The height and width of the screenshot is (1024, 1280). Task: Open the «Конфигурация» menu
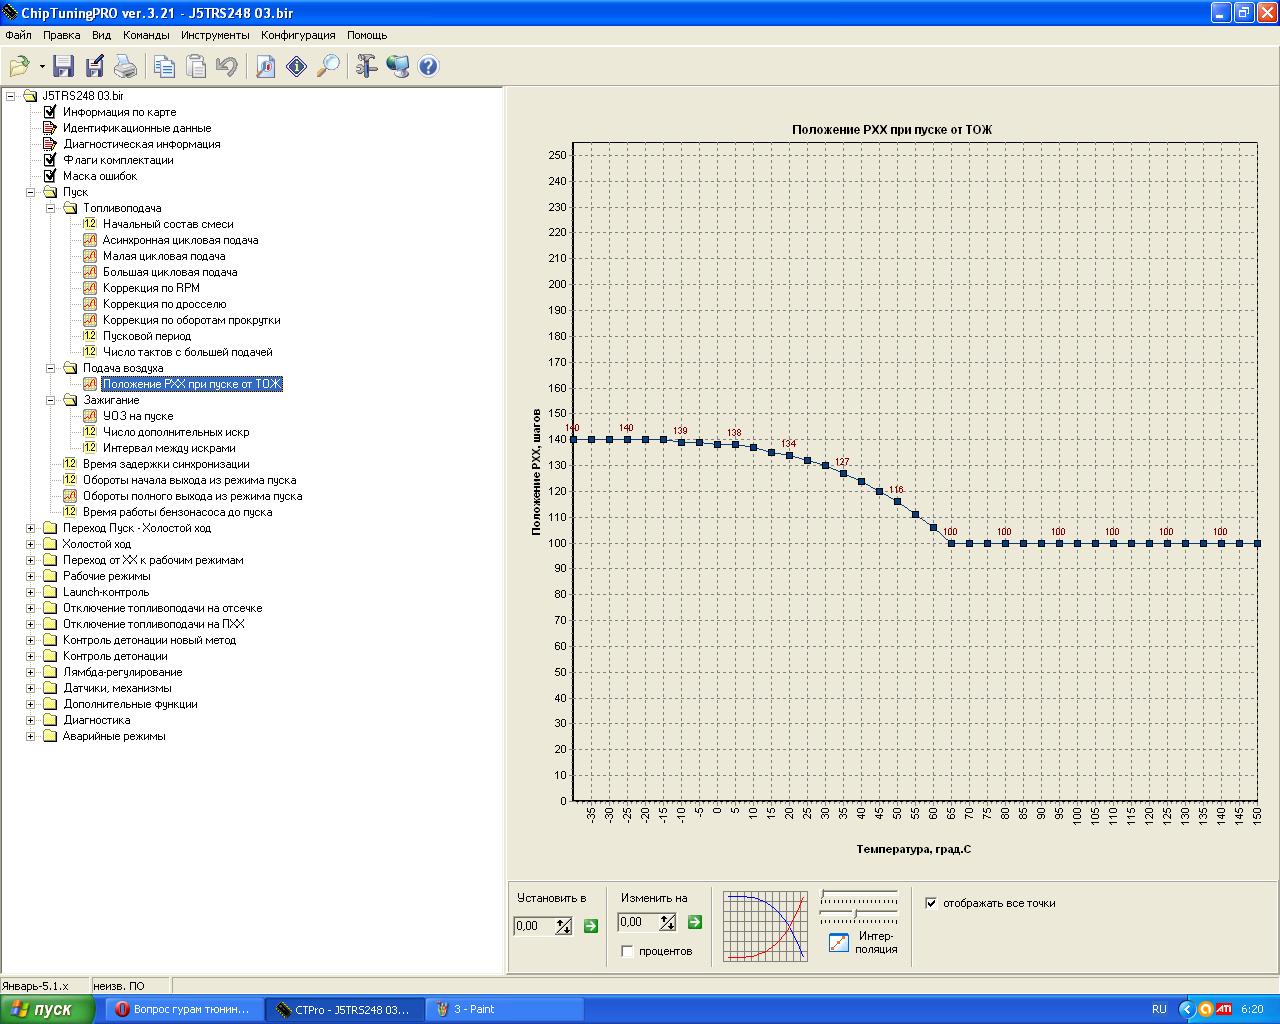(x=298, y=35)
